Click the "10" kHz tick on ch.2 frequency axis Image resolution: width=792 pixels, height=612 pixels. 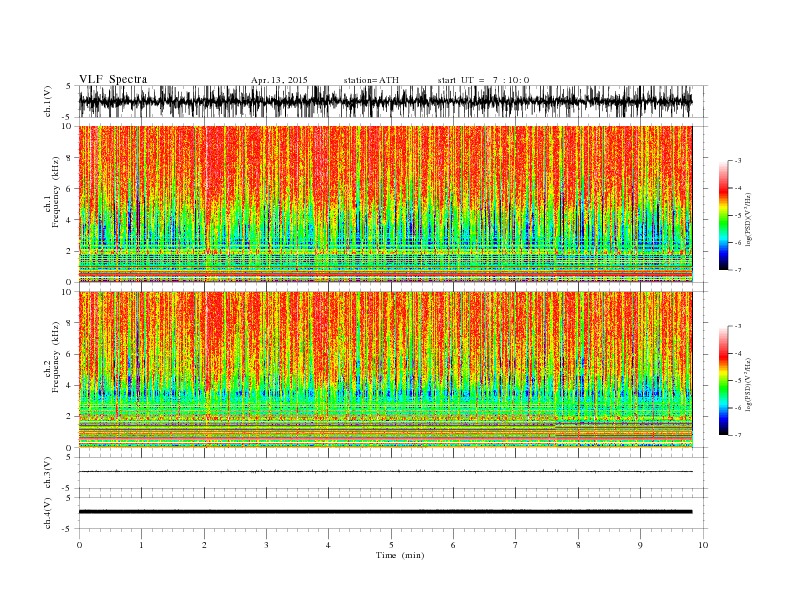pos(68,292)
